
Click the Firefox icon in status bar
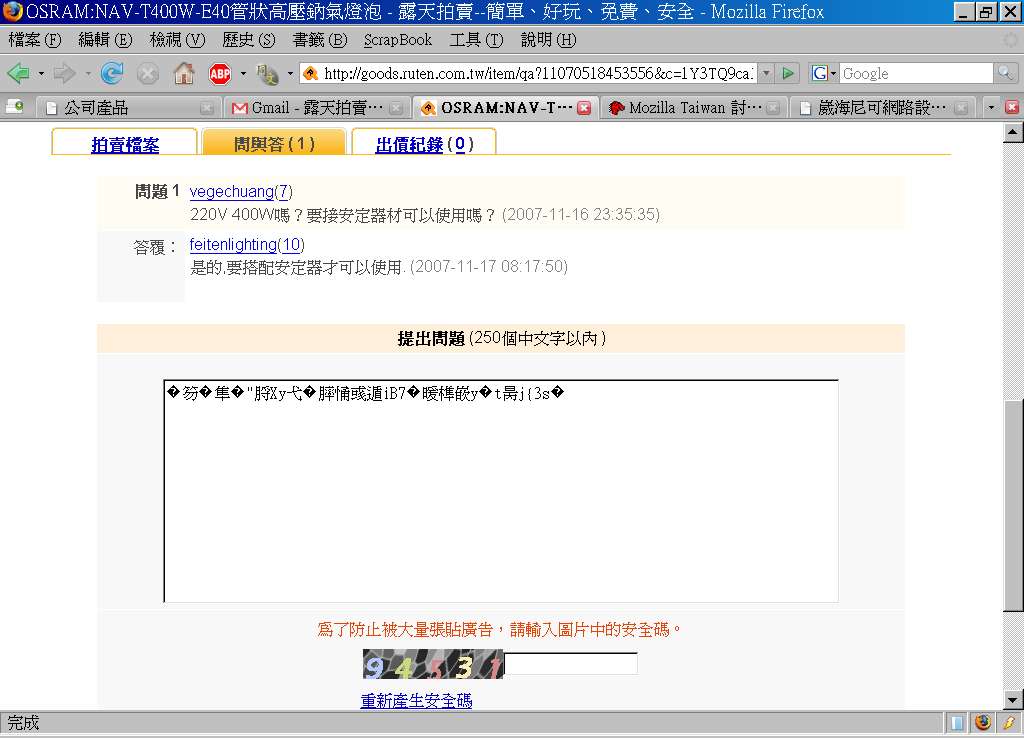pos(983,722)
